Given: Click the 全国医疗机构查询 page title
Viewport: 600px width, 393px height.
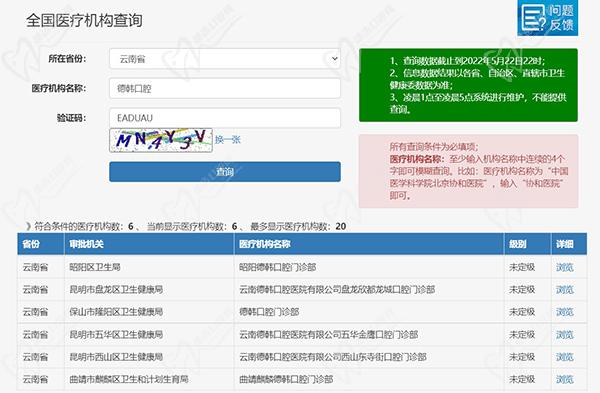Looking at the screenshot, I should pos(84,20).
